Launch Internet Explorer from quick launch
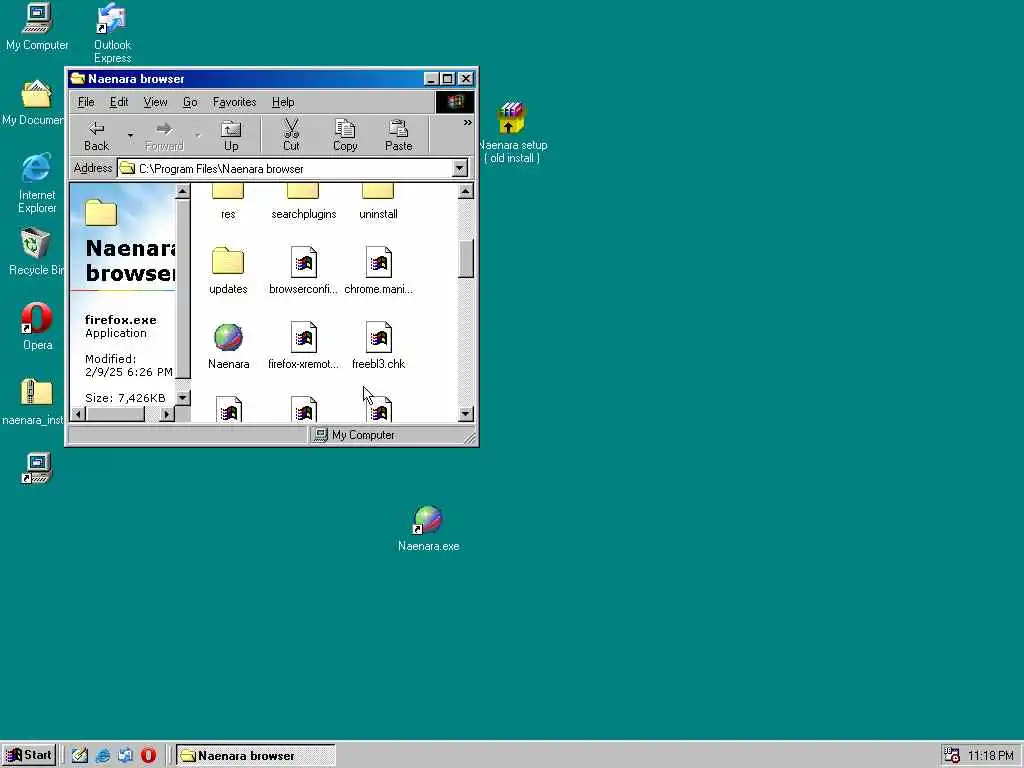This screenshot has width=1024, height=768. [103, 756]
